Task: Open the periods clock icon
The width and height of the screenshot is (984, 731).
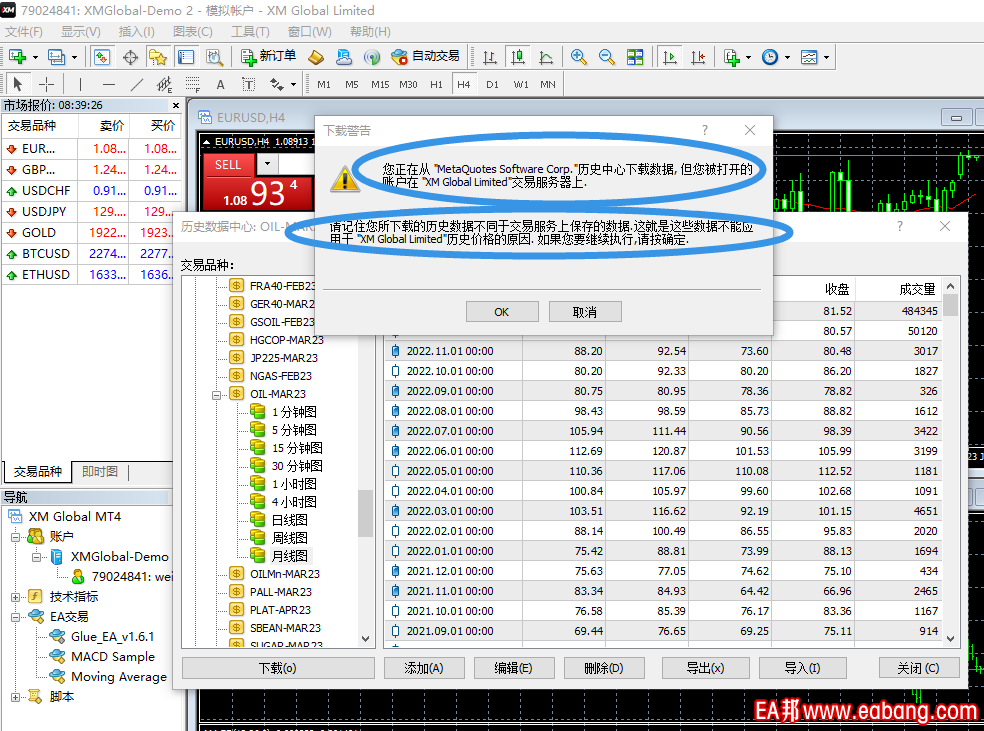Action: (x=769, y=57)
